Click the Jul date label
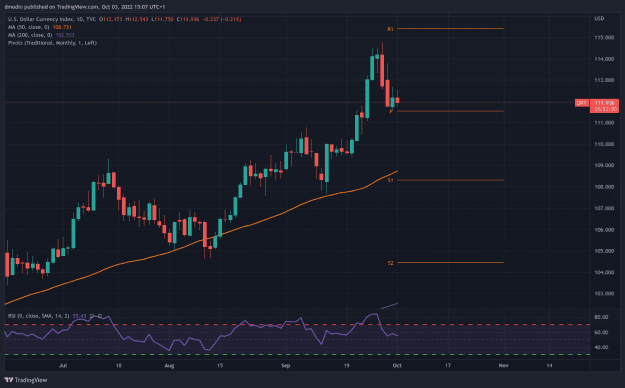625x388 pixels. coord(63,365)
